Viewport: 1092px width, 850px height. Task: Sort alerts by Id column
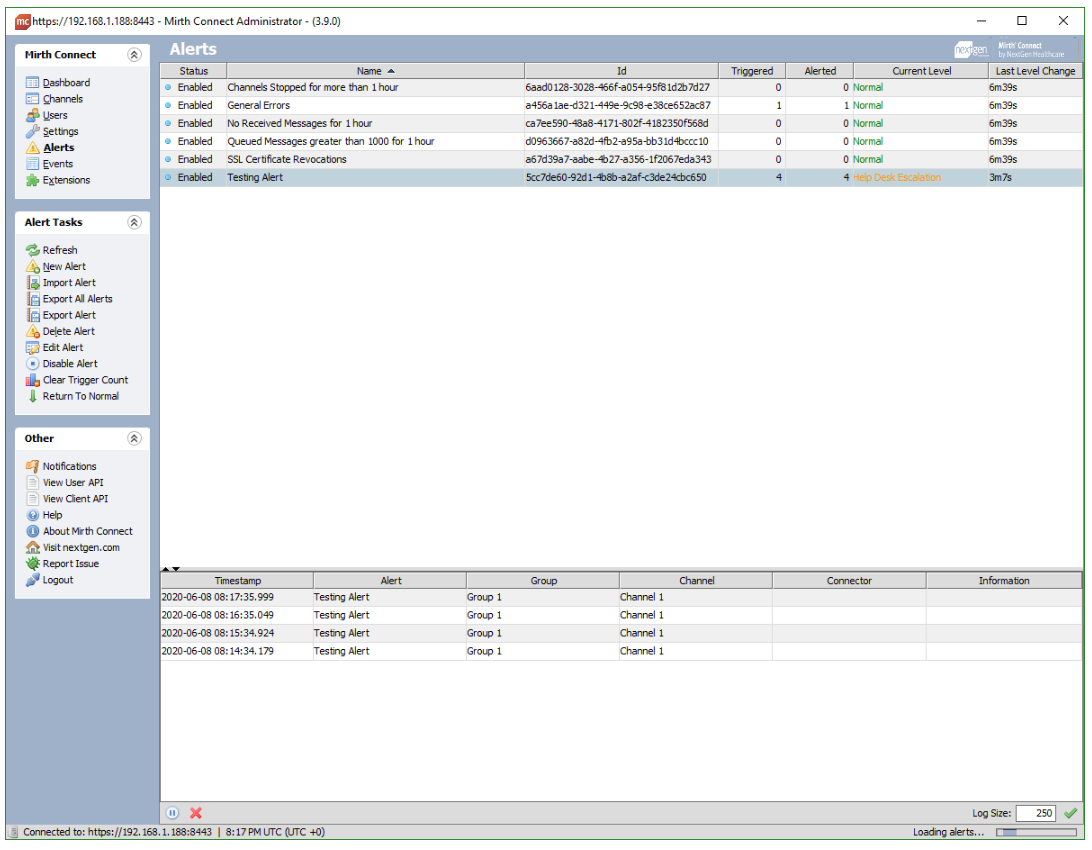coord(621,71)
